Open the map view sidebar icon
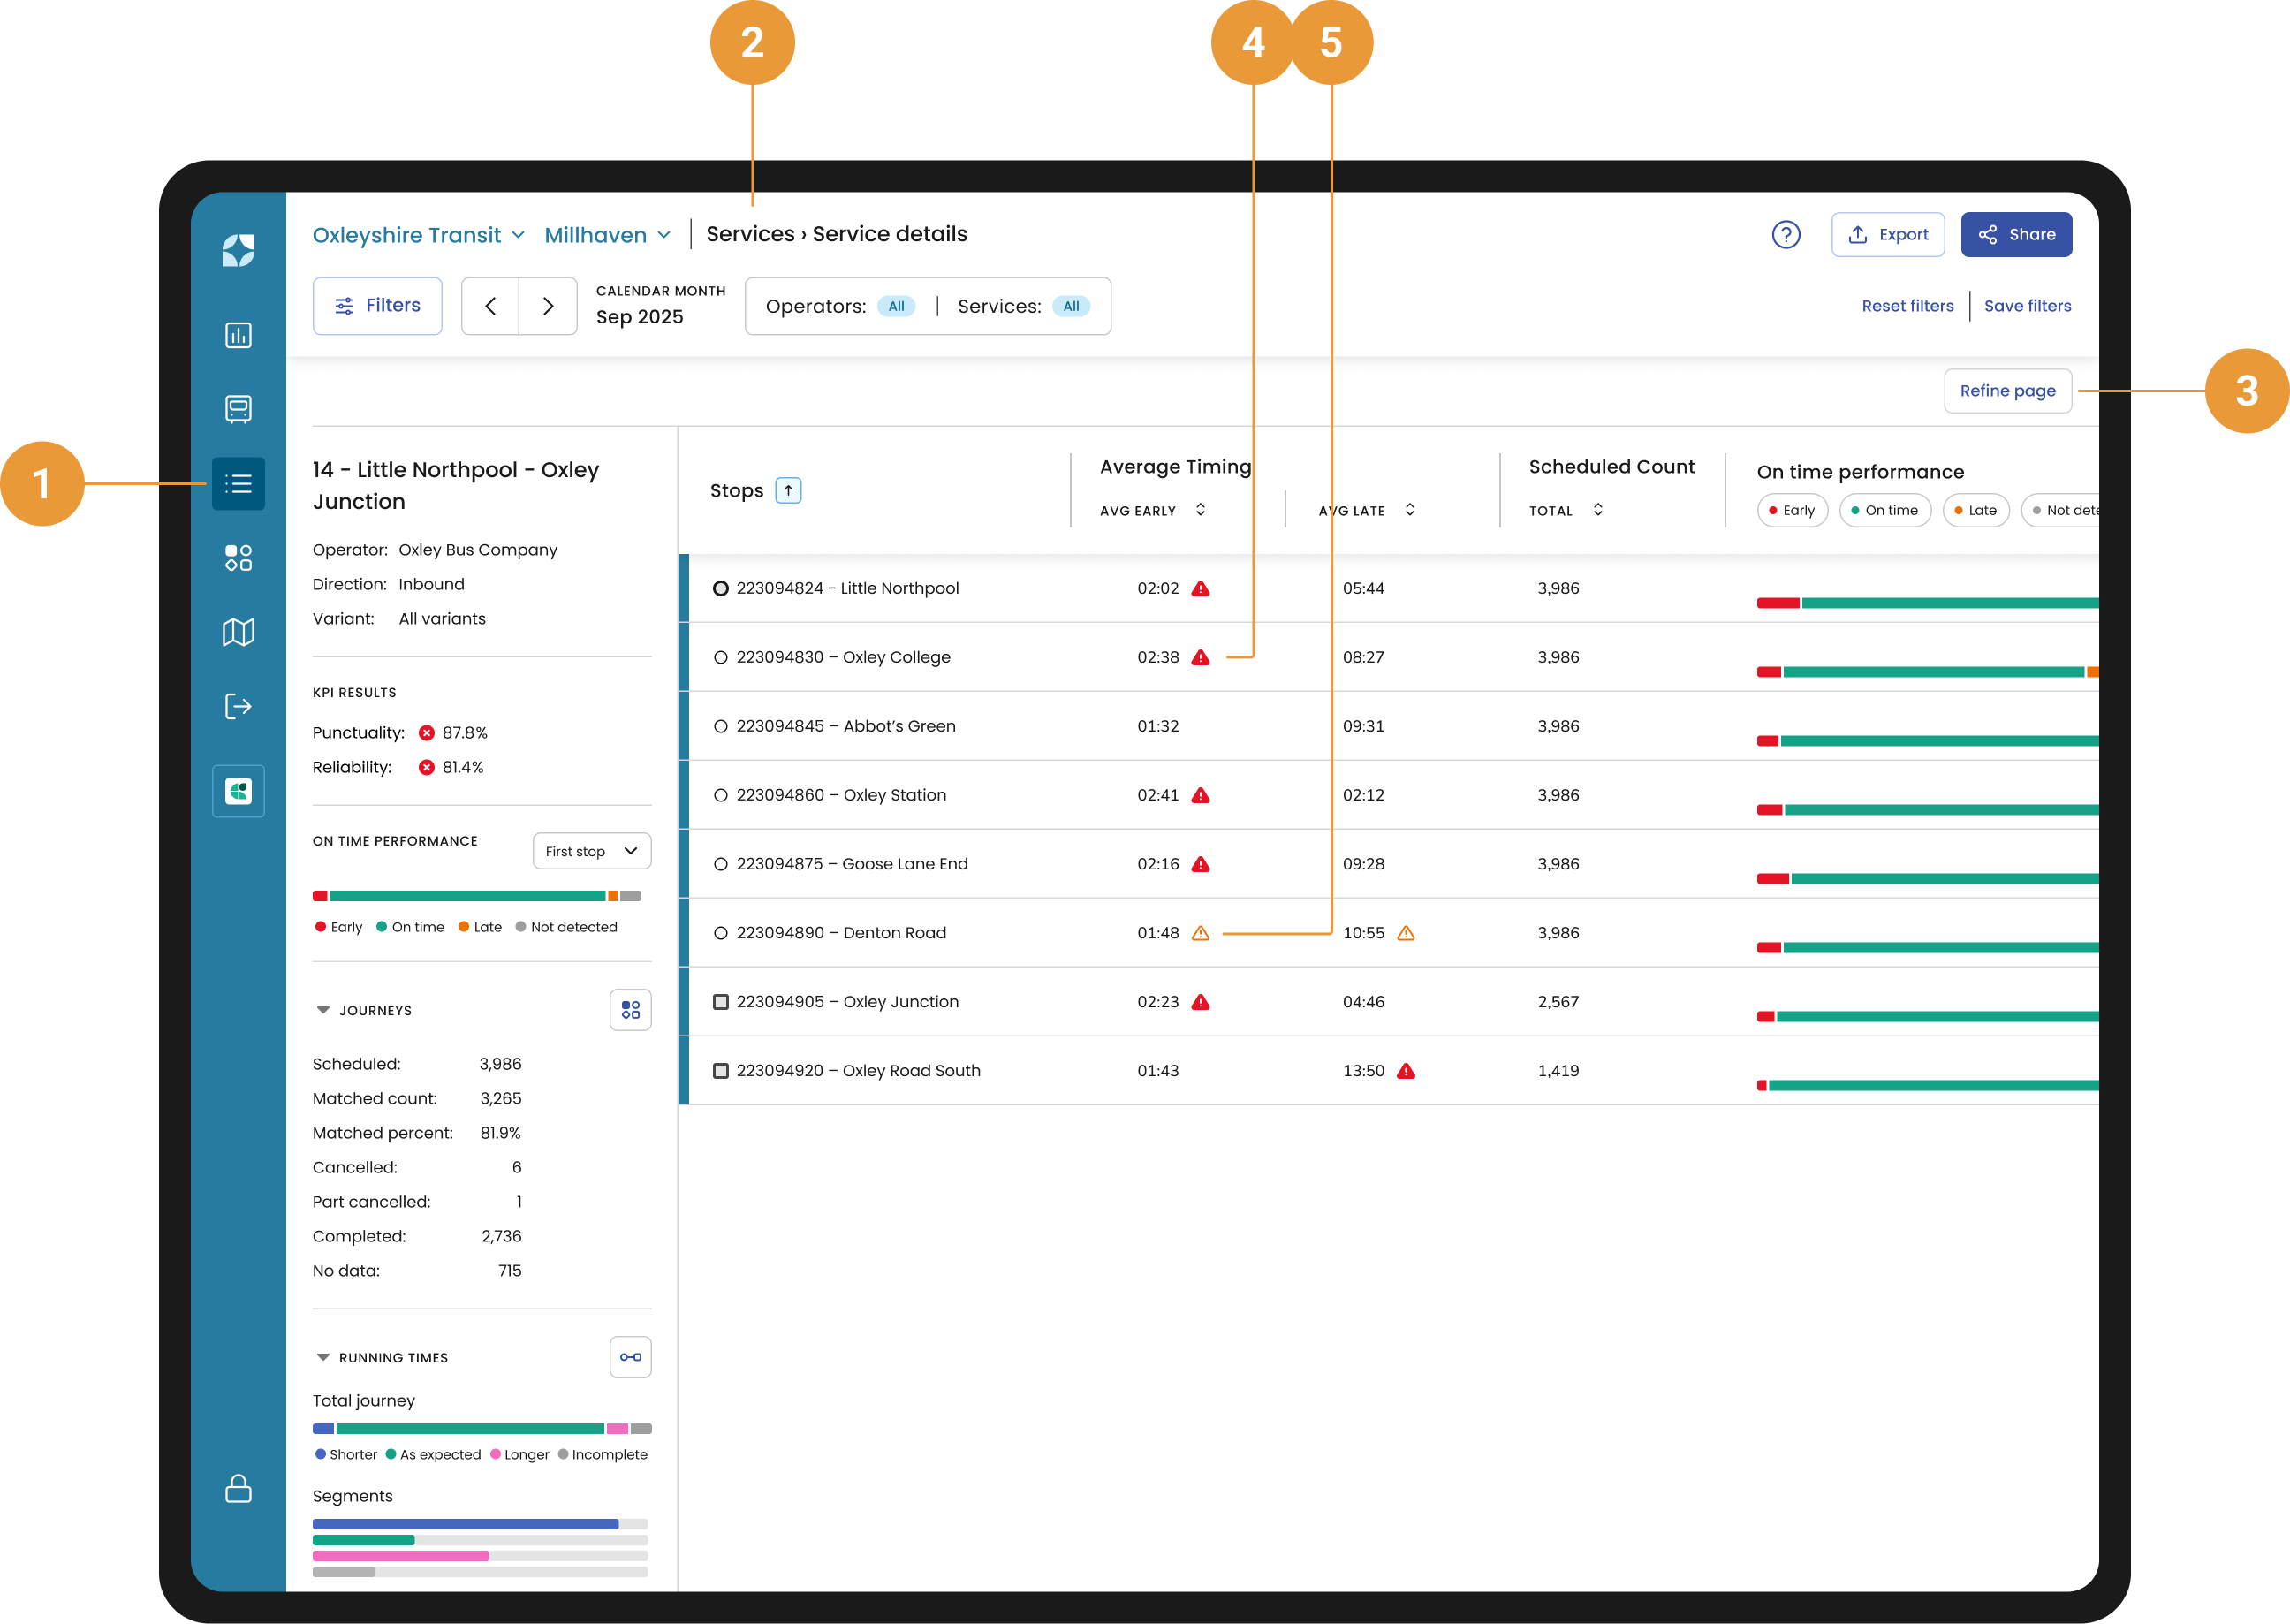The width and height of the screenshot is (2290, 1624). (x=238, y=632)
